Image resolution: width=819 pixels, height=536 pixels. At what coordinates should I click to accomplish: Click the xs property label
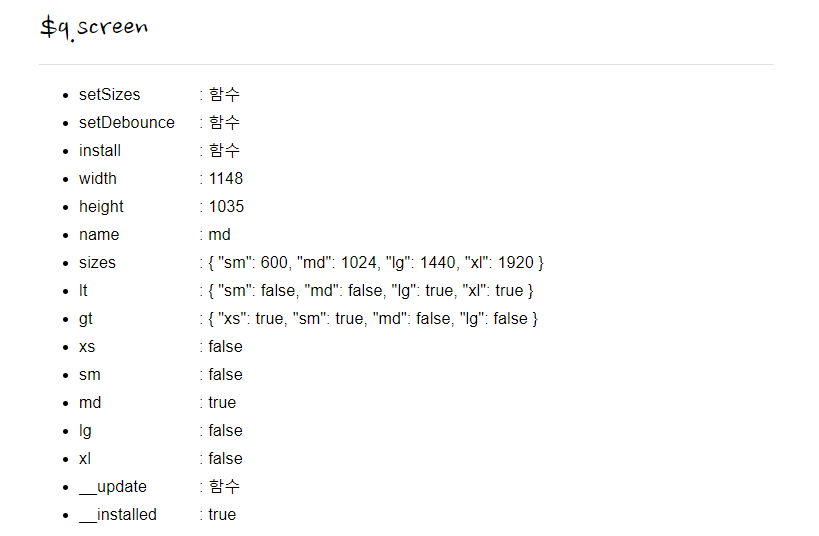87,347
